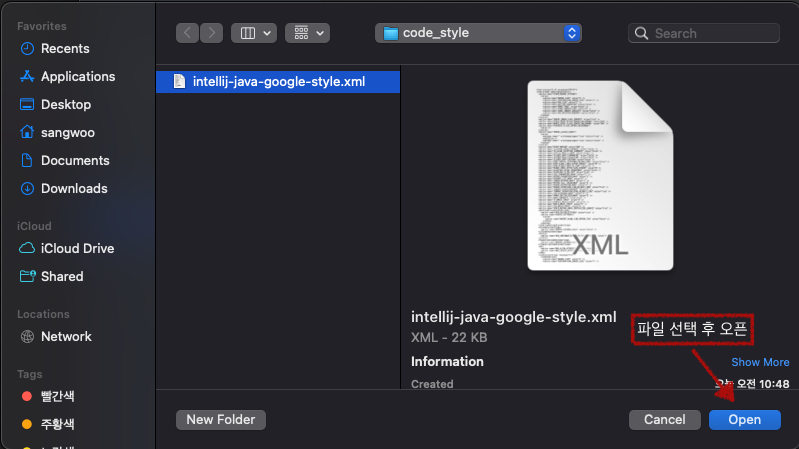Open the item grouping grid icon menu
The width and height of the screenshot is (799, 449).
[307, 33]
